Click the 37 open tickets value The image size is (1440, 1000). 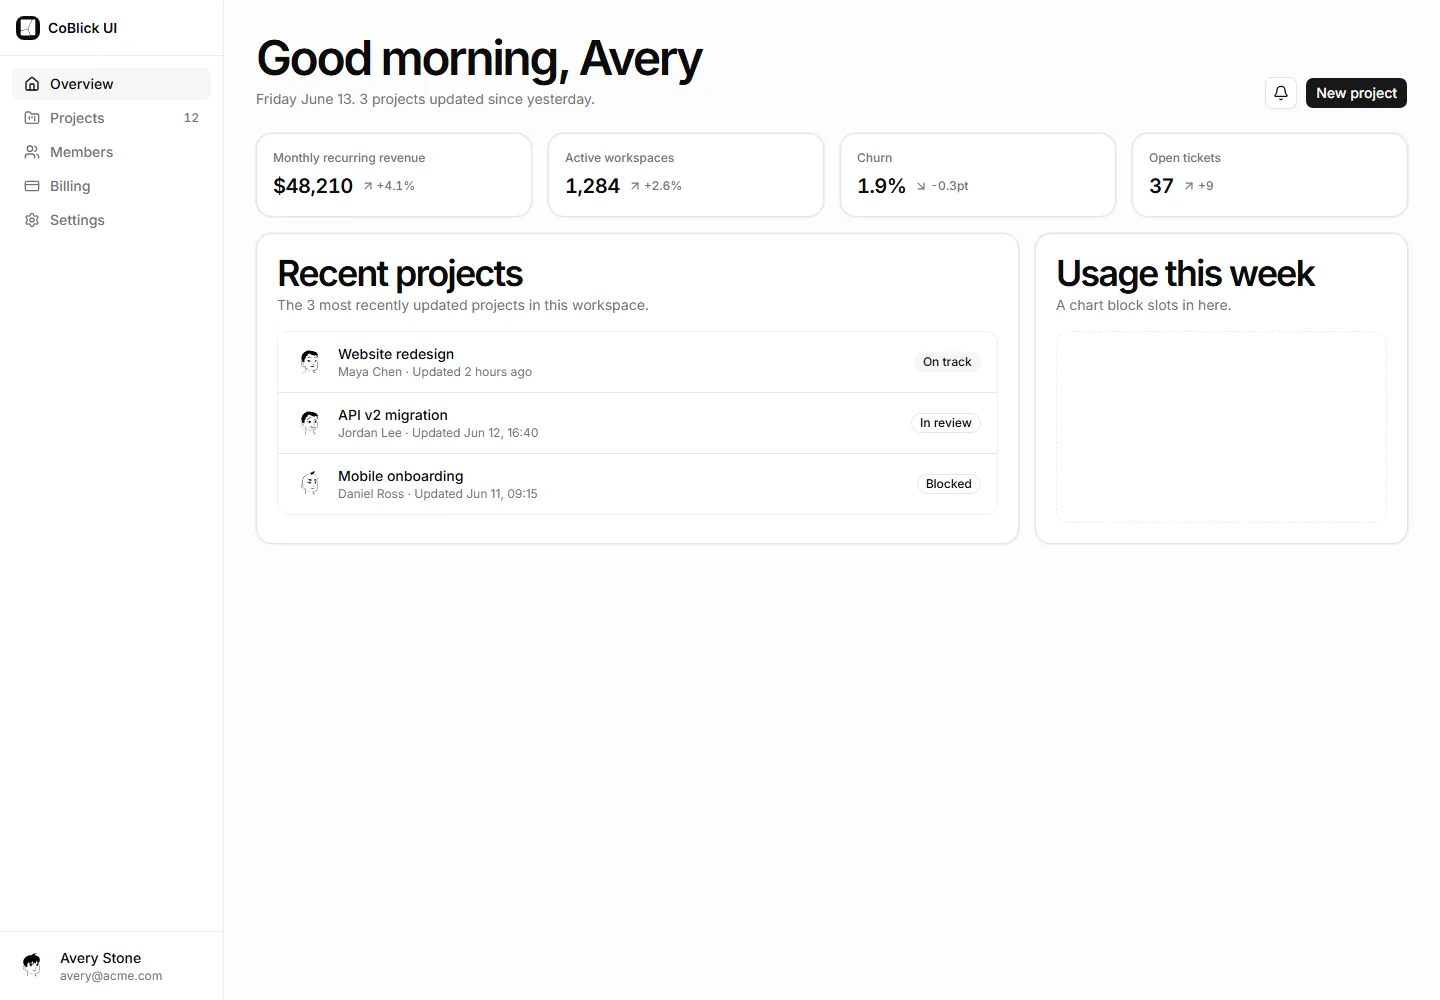pos(1161,186)
